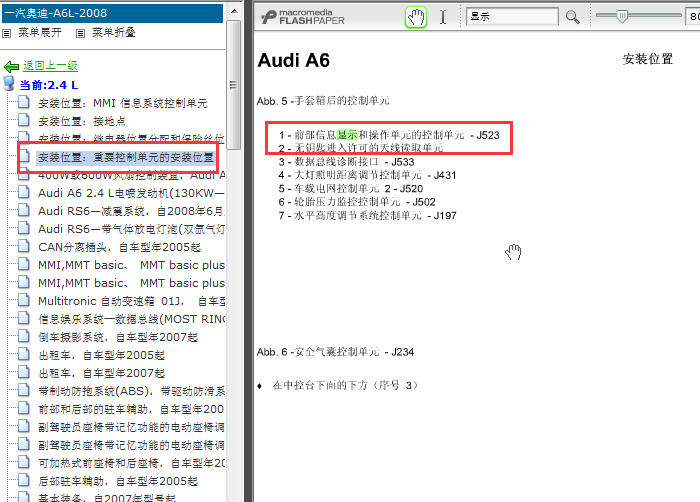700x502 pixels.
Task: Click the sidebar vertical scrollbar thumb
Action: coord(233,85)
